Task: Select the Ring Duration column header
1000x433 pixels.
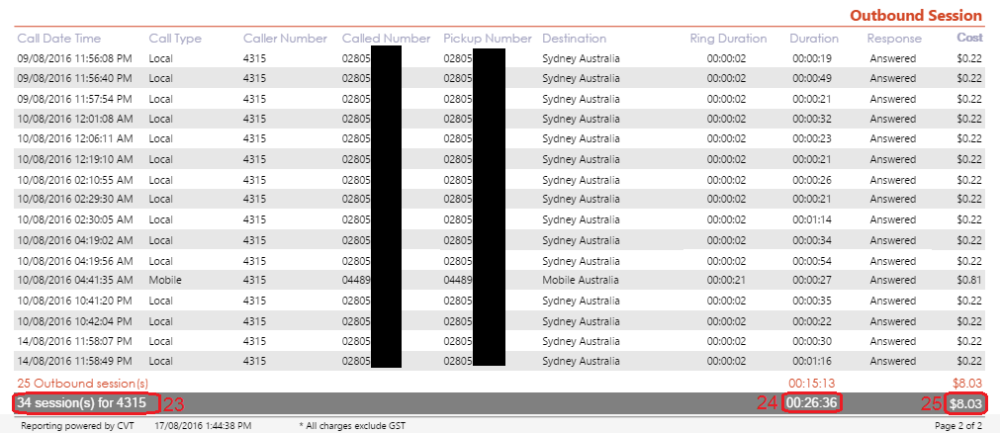Action: click(728, 38)
